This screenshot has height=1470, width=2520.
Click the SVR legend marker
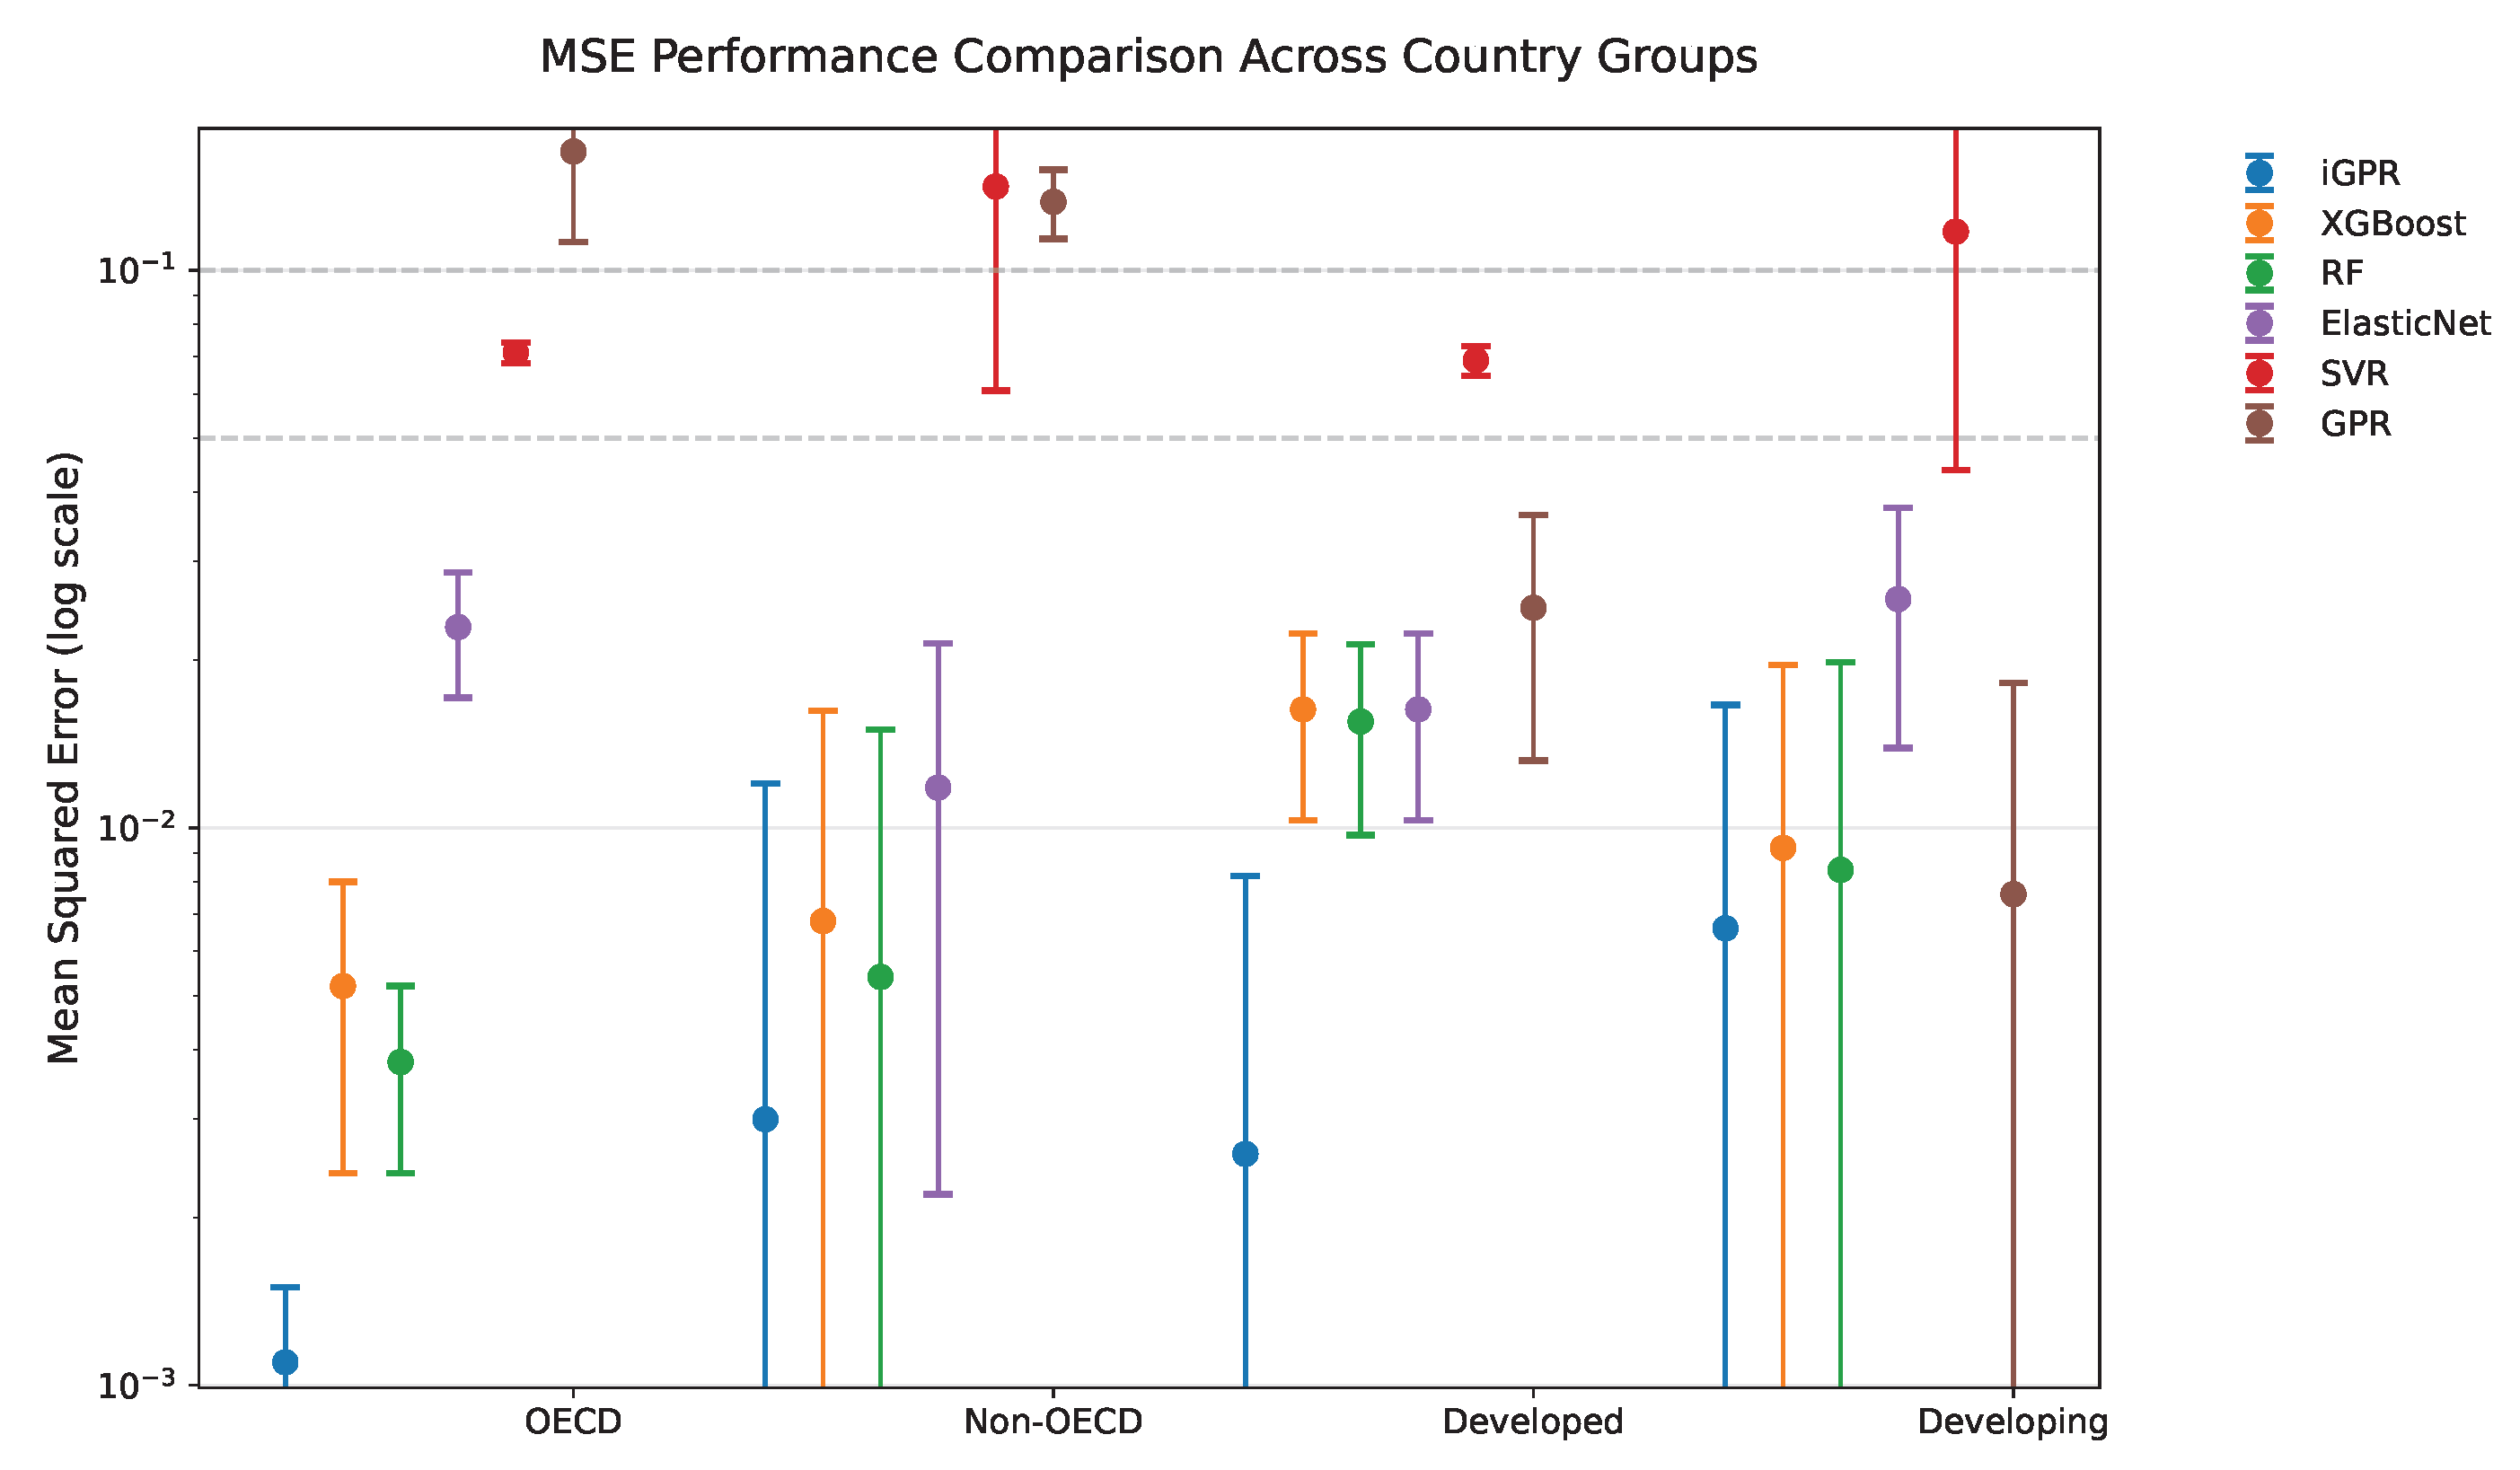coord(2259,374)
